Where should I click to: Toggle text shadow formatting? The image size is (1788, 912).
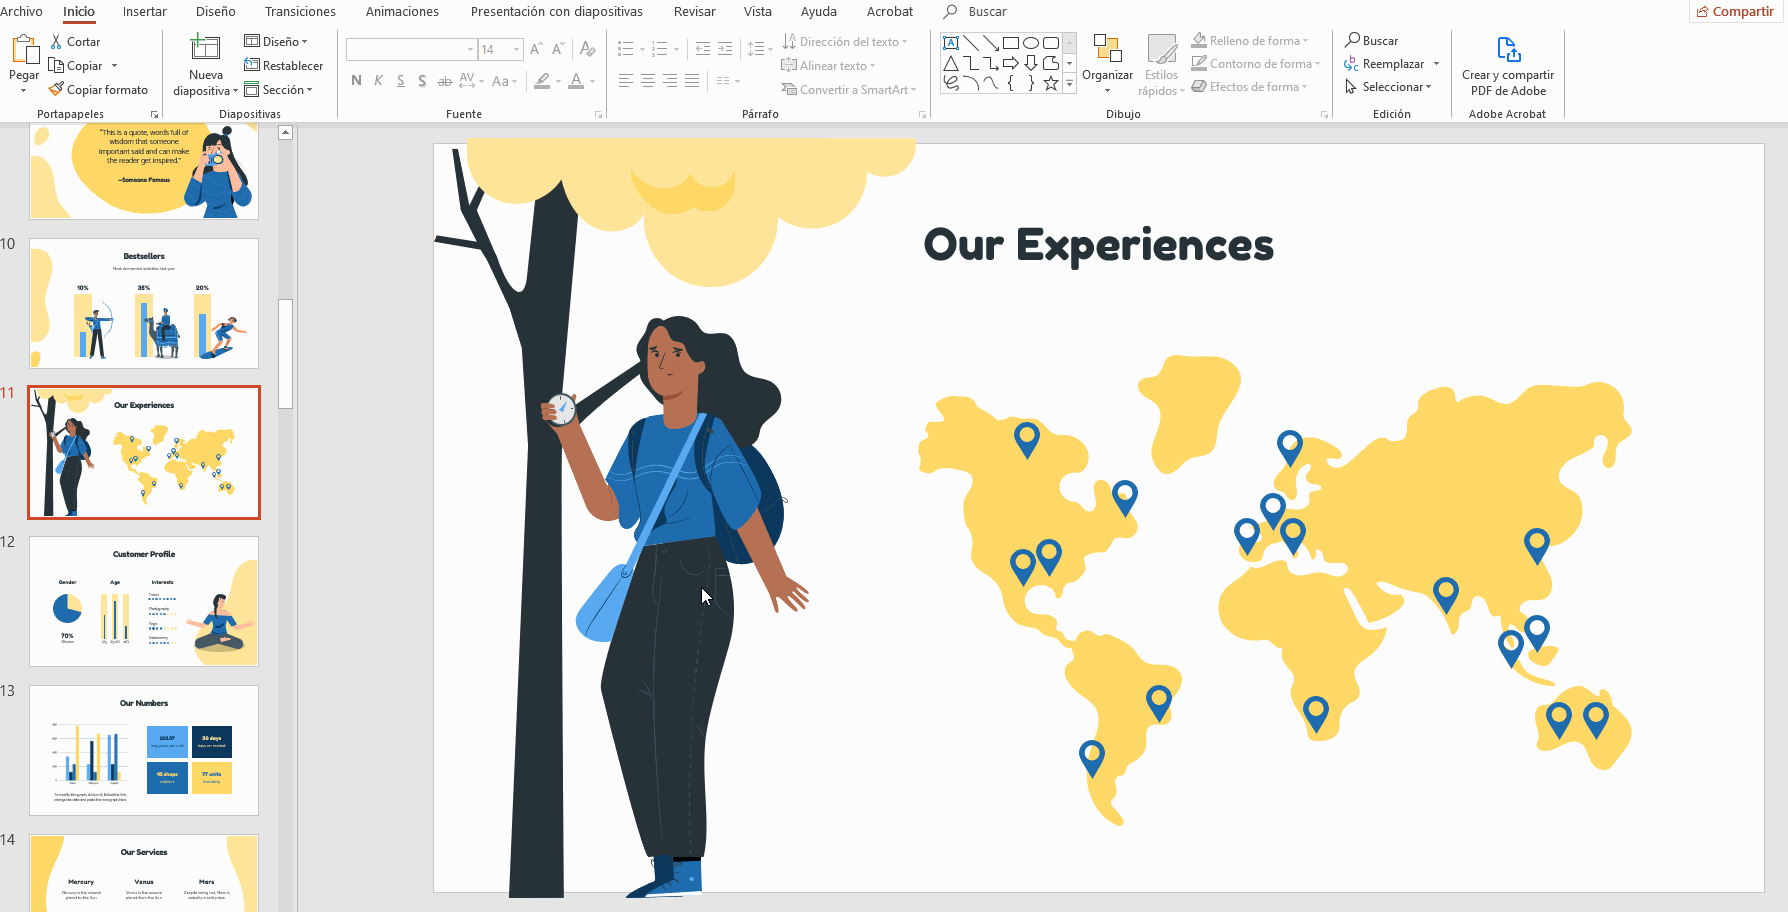pyautogui.click(x=422, y=81)
